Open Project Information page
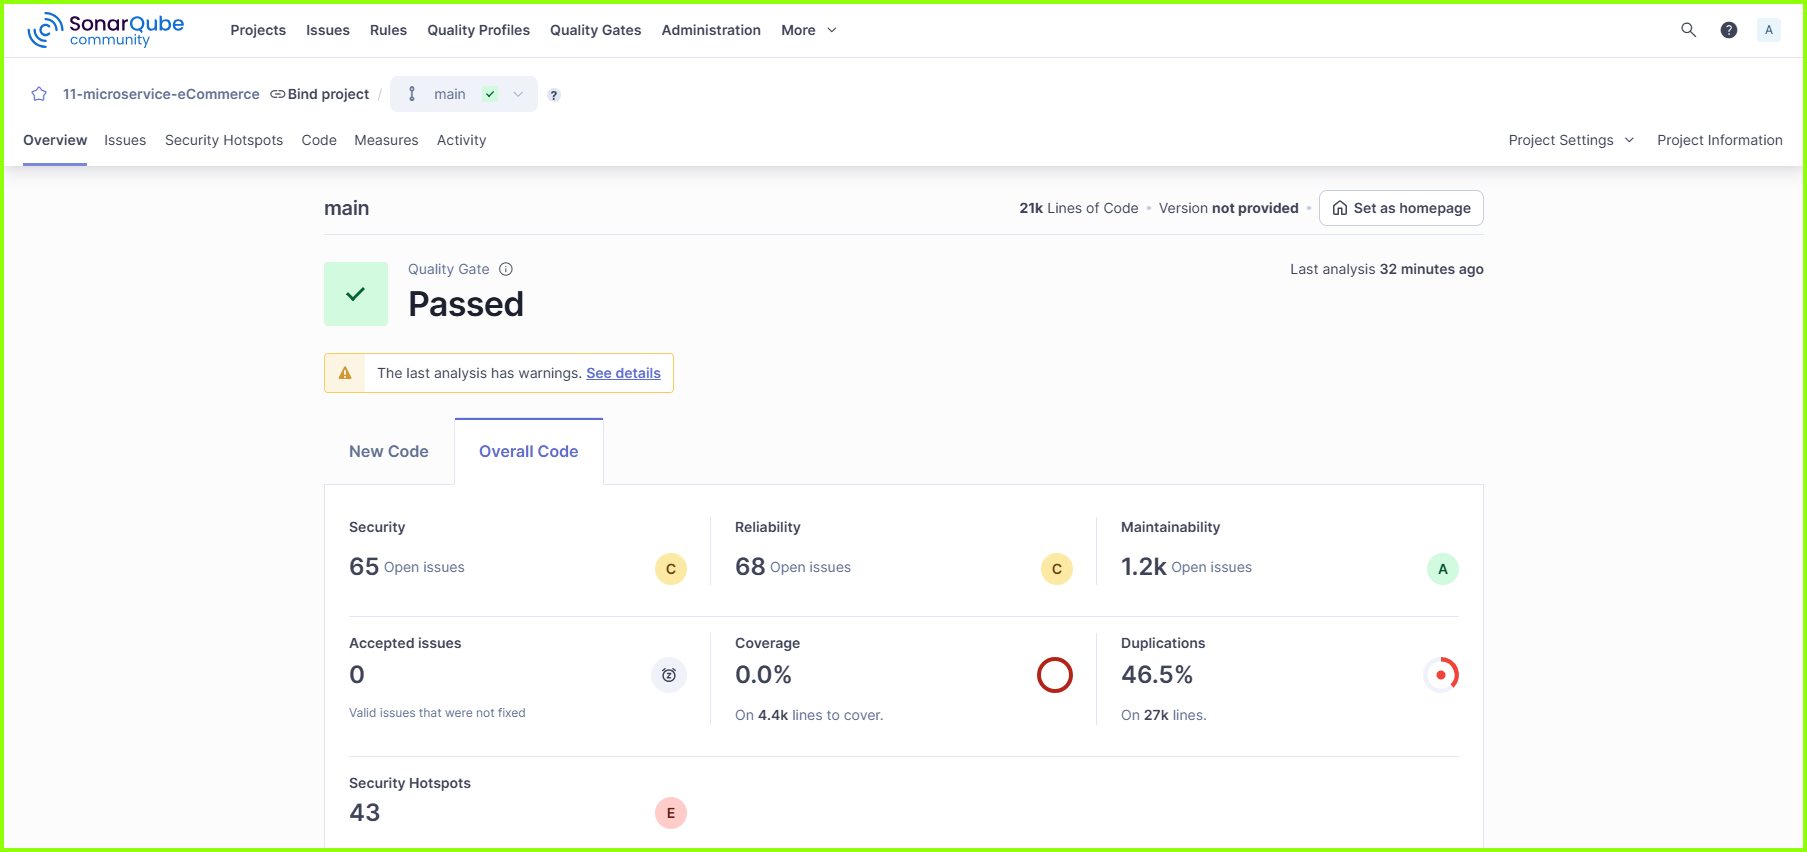 tap(1720, 140)
